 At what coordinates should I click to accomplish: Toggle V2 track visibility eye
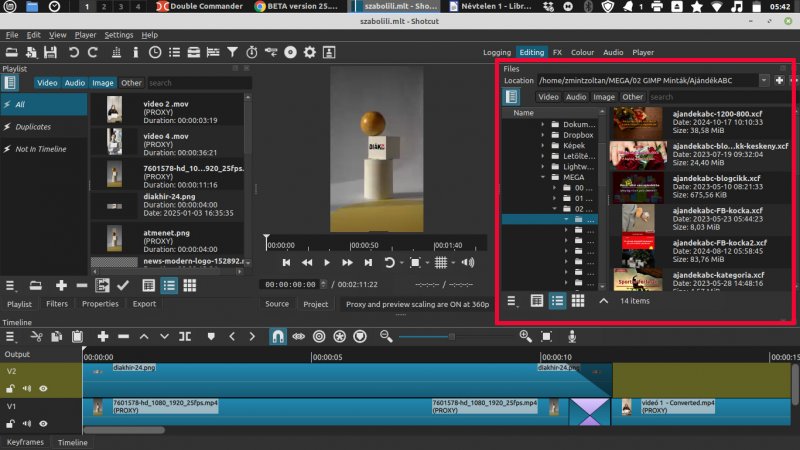pyautogui.click(x=43, y=387)
